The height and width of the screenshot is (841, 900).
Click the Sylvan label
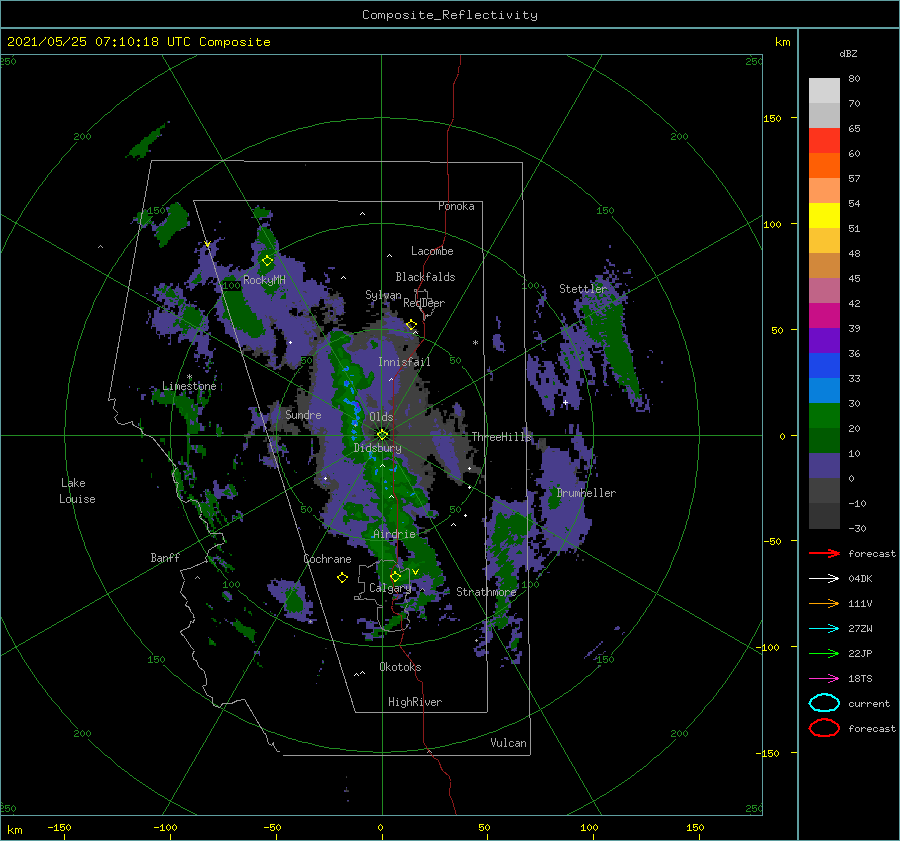(383, 295)
